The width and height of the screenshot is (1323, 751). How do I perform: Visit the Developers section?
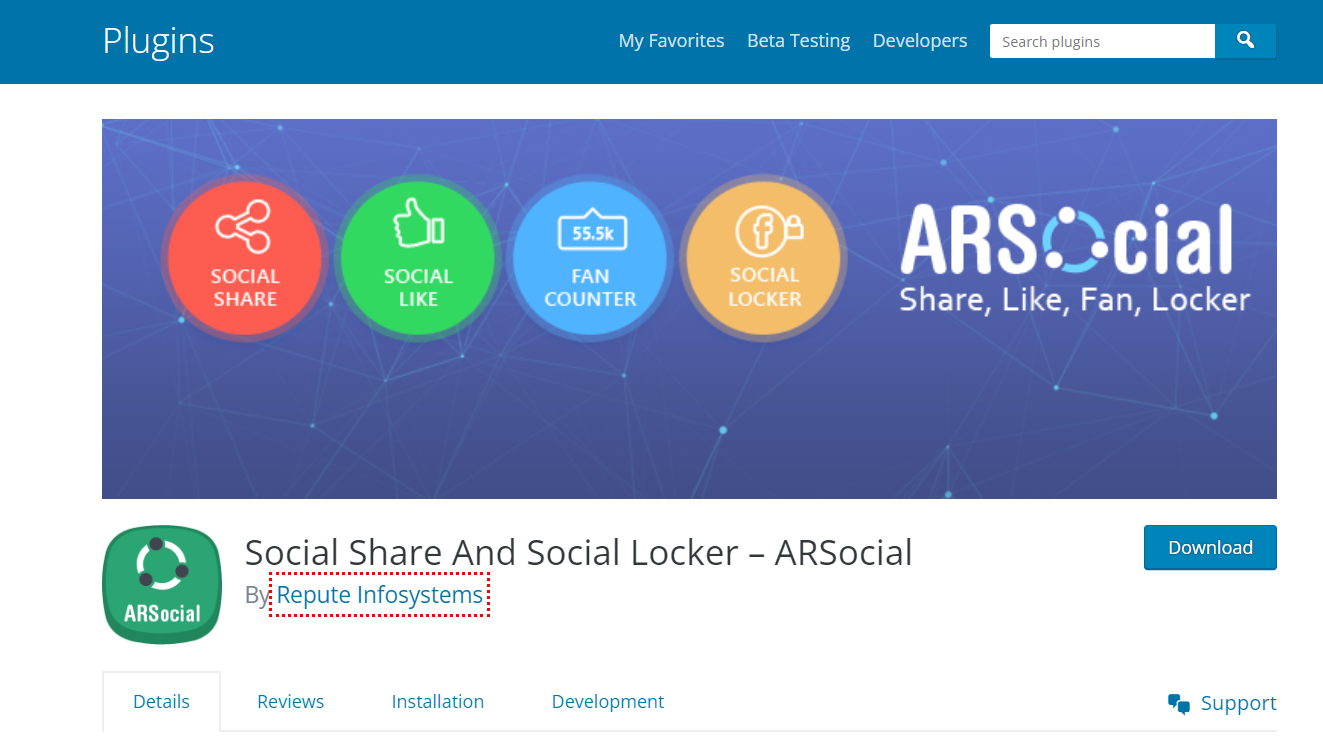pos(919,40)
